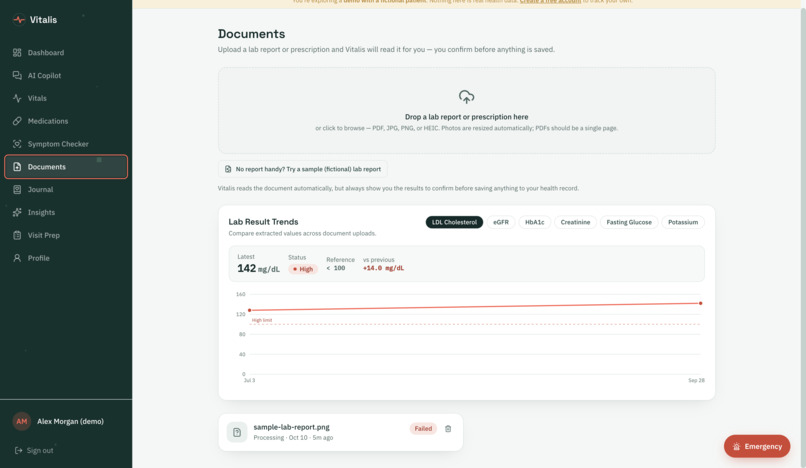Image resolution: width=806 pixels, height=468 pixels.
Task: Click the Alex Morgan (demo) name
Action: coord(70,421)
